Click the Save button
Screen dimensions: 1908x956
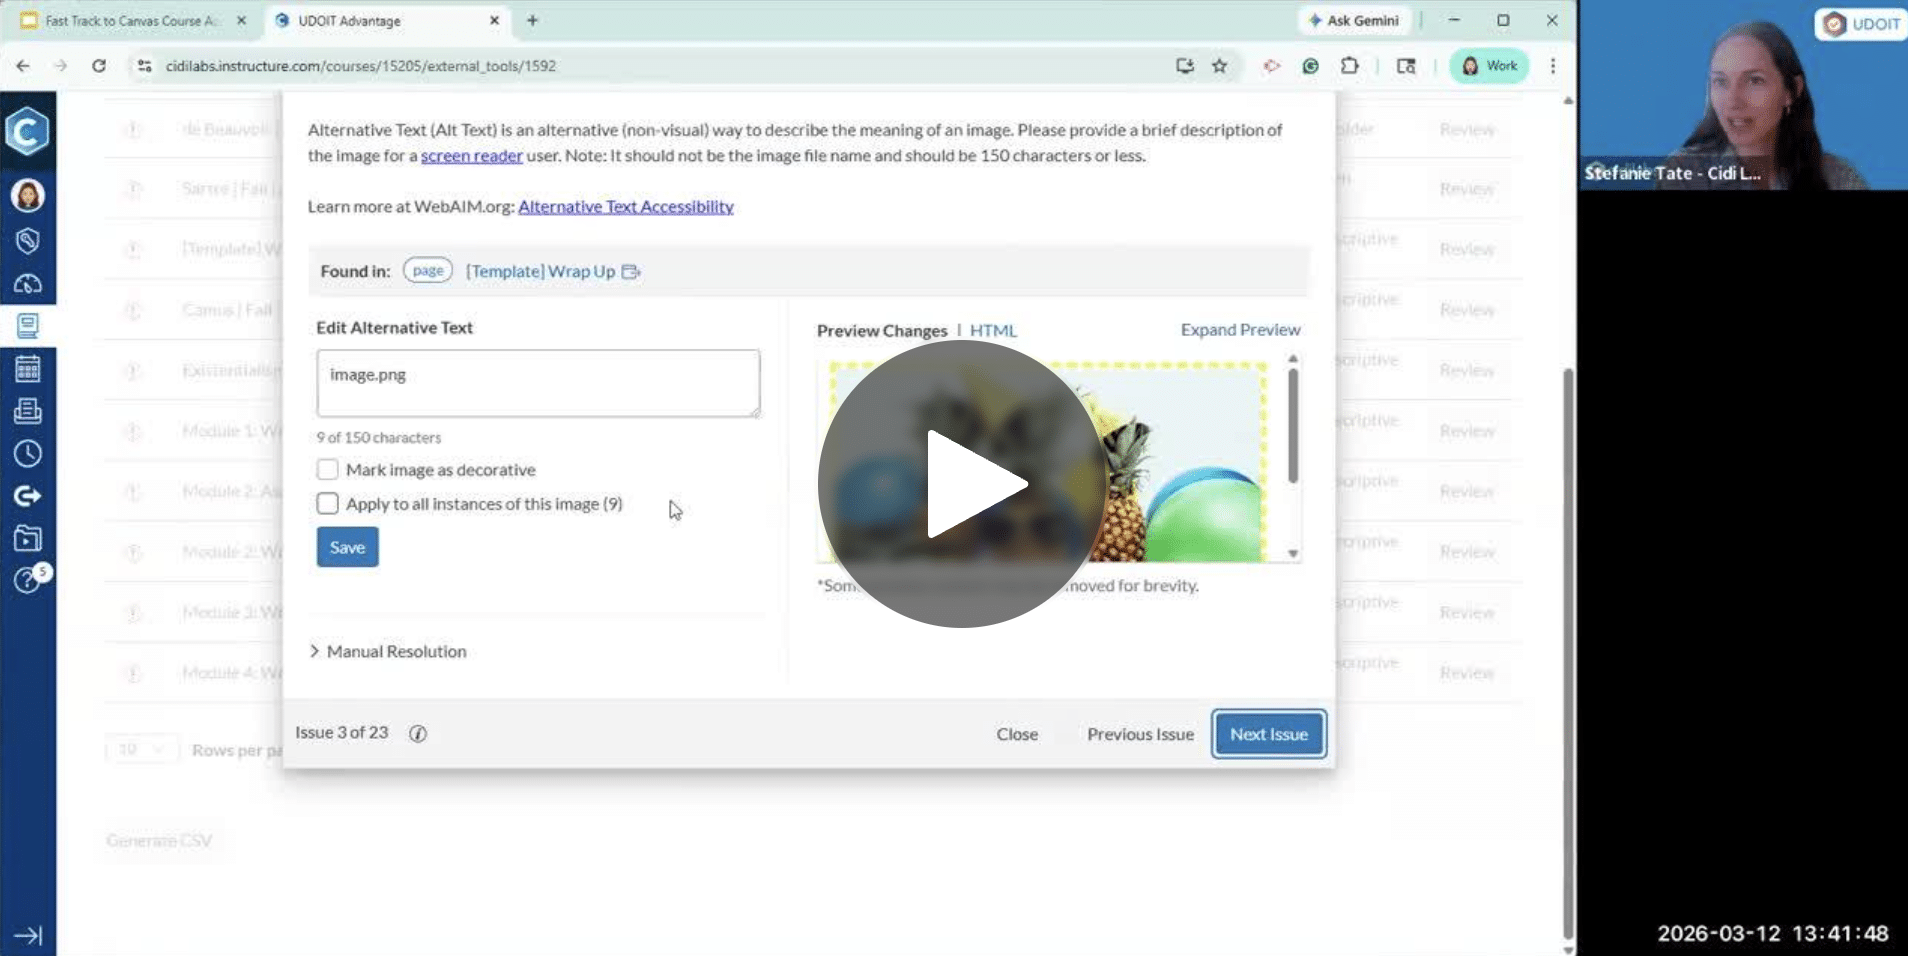[x=347, y=548]
